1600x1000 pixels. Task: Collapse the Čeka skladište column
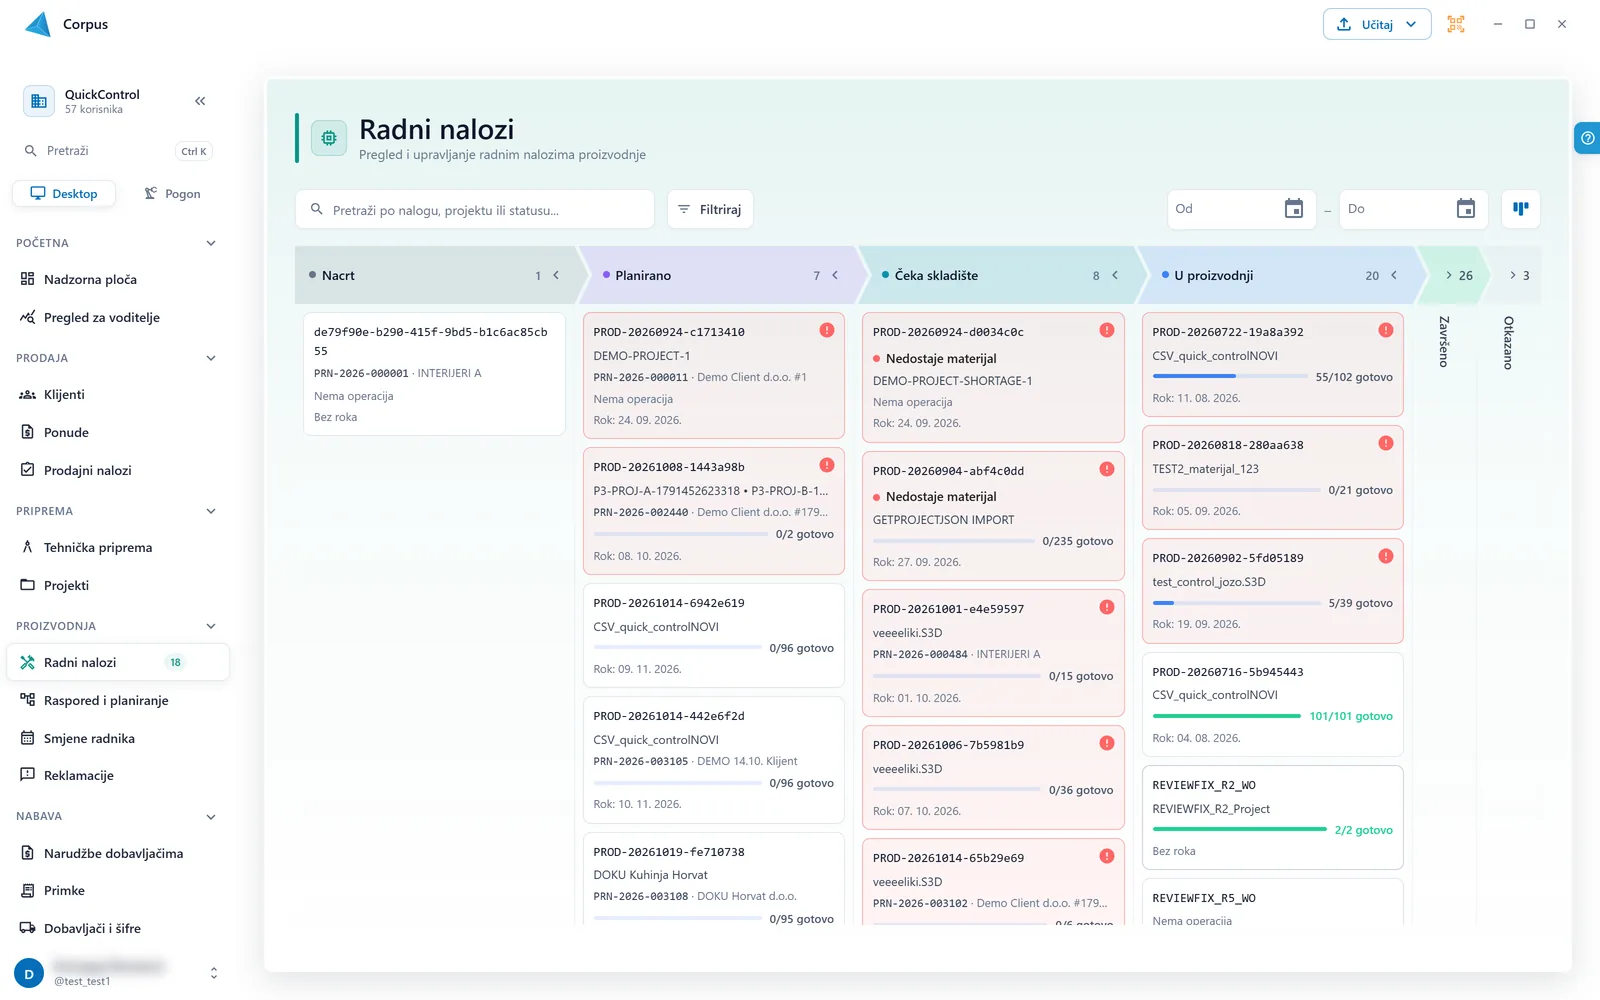1115,275
